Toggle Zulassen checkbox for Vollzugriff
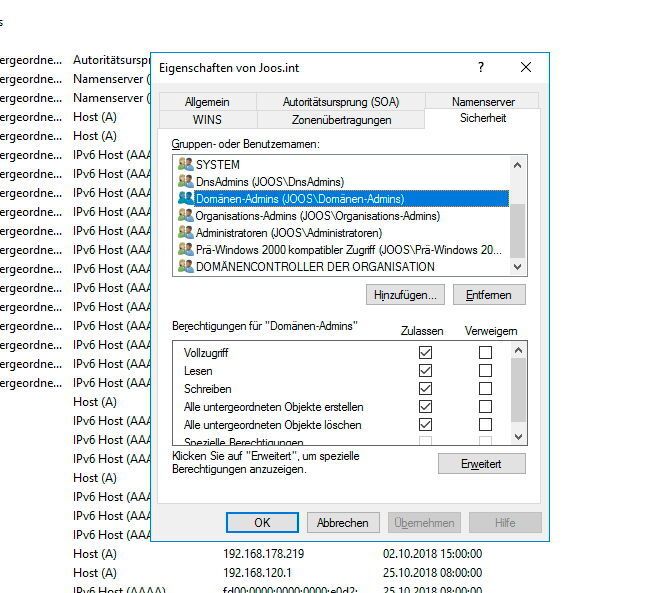Screen dimensions: 648x593 pyautogui.click(x=425, y=352)
